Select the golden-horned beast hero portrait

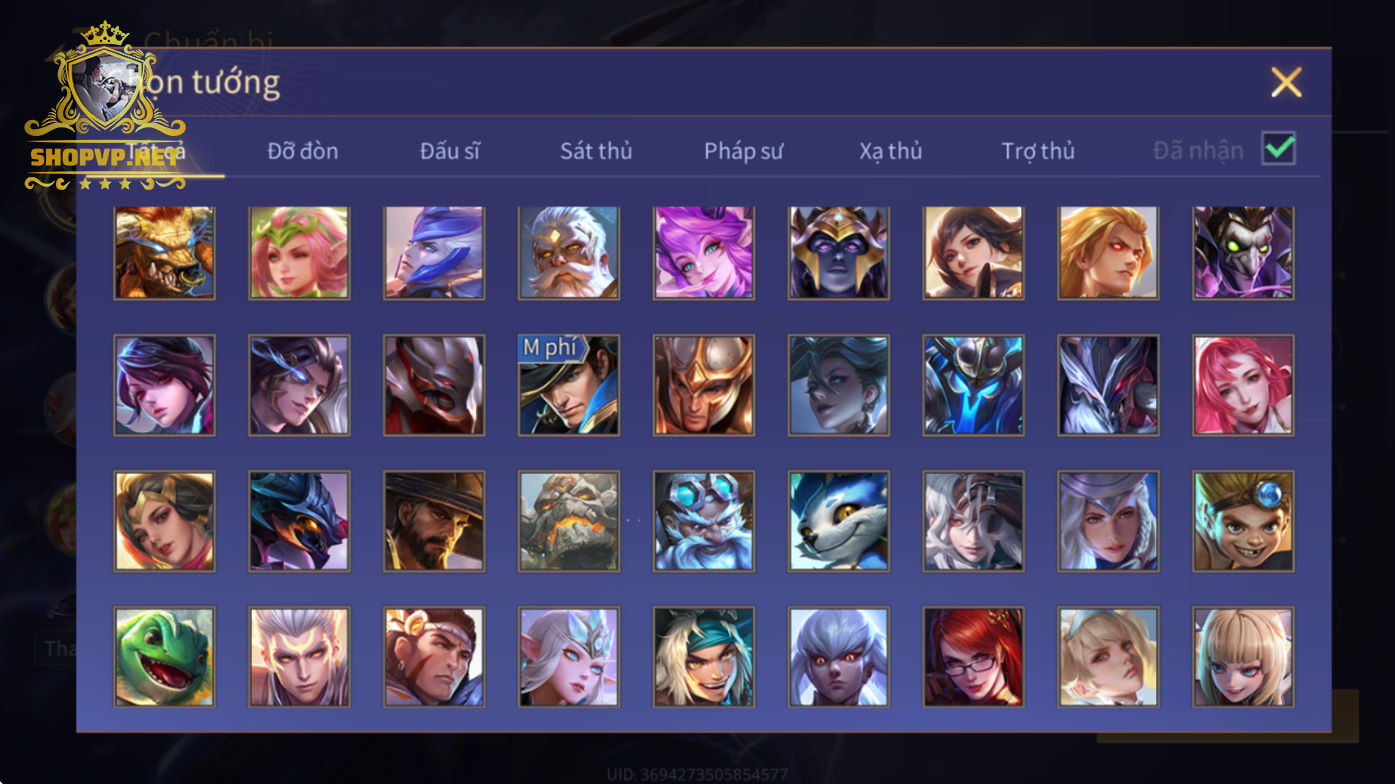(164, 252)
